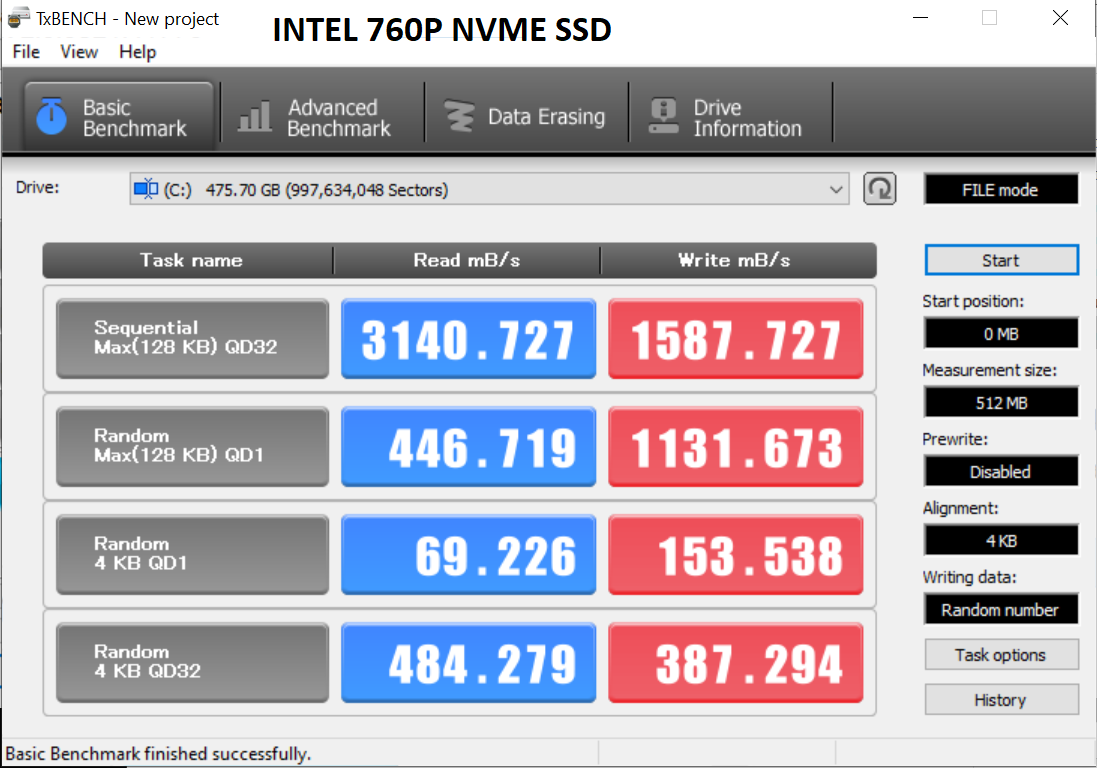1097x768 pixels.
Task: Toggle the FILE mode button
Action: [1000, 190]
